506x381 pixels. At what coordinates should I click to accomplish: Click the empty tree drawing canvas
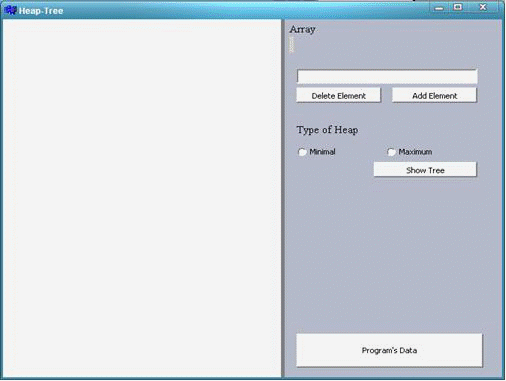pos(142,198)
